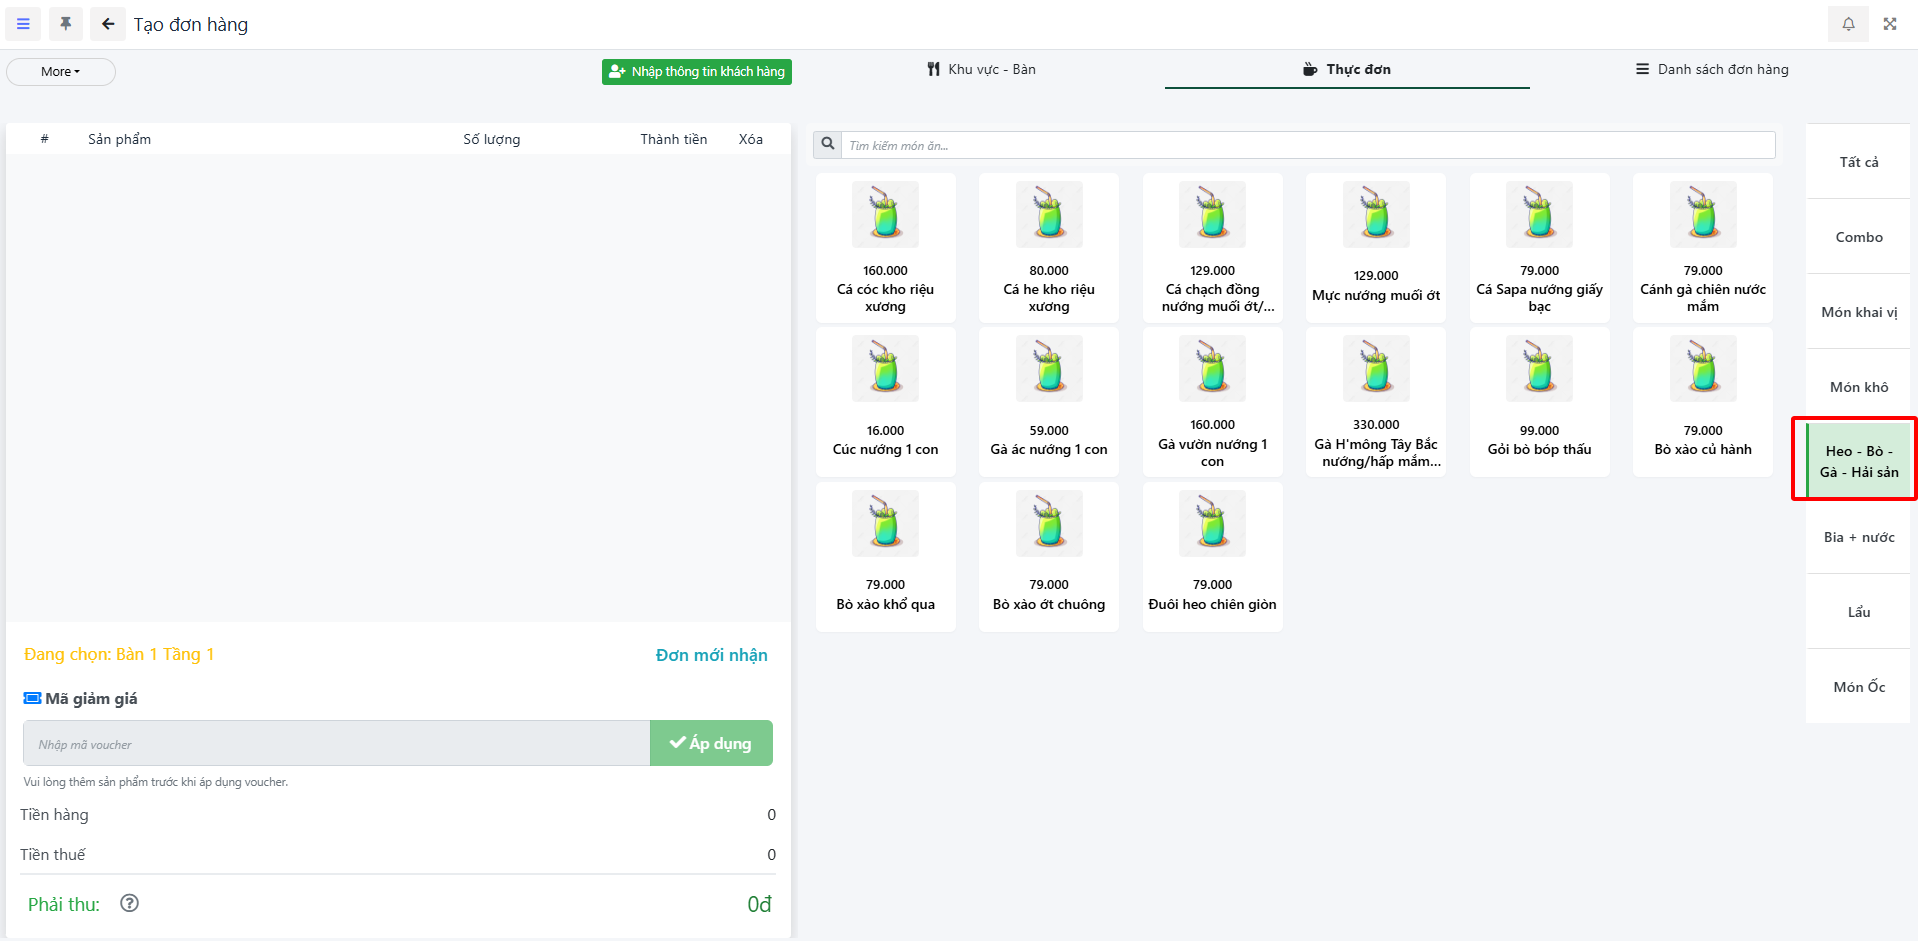Filter menu by Bia + nước category
The height and width of the screenshot is (941, 1918).
click(1858, 537)
